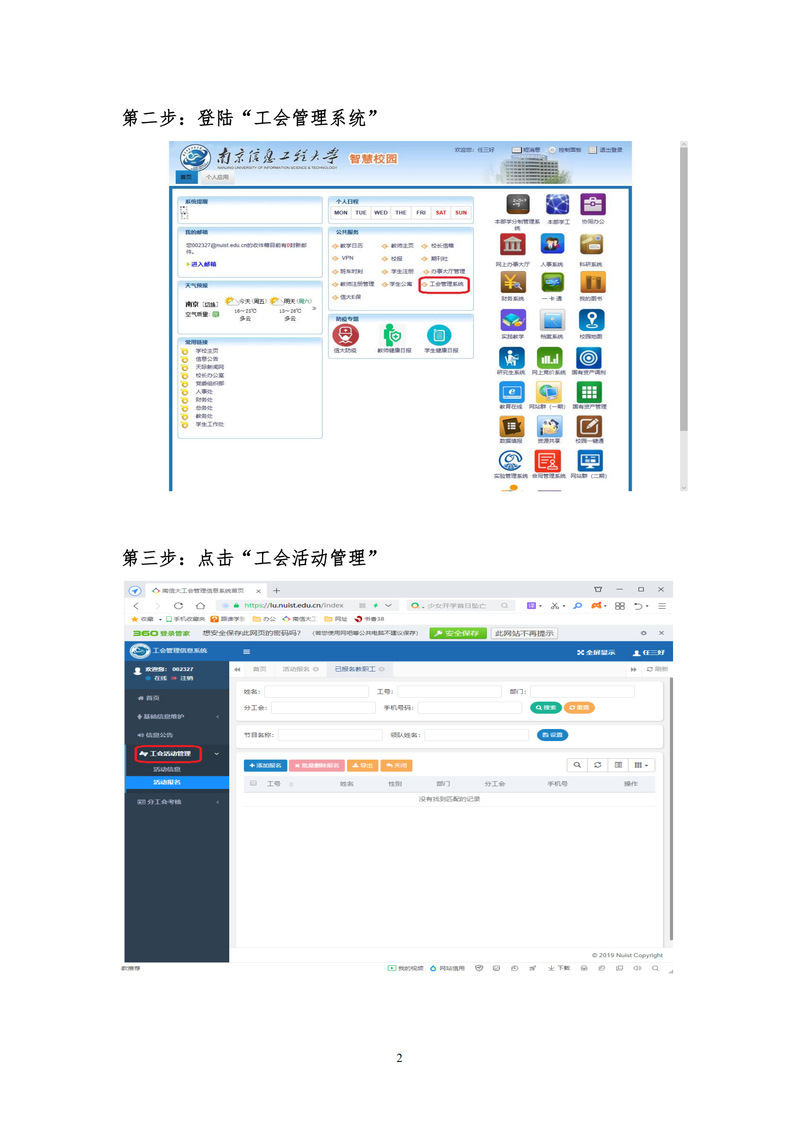Open the 网上办事大厅 service hall icon
This screenshot has height=1131, width=799.
pyautogui.click(x=512, y=245)
